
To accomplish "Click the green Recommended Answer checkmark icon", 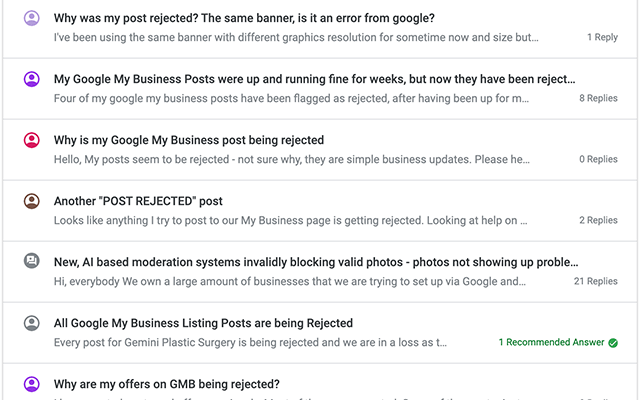I will coord(613,342).
